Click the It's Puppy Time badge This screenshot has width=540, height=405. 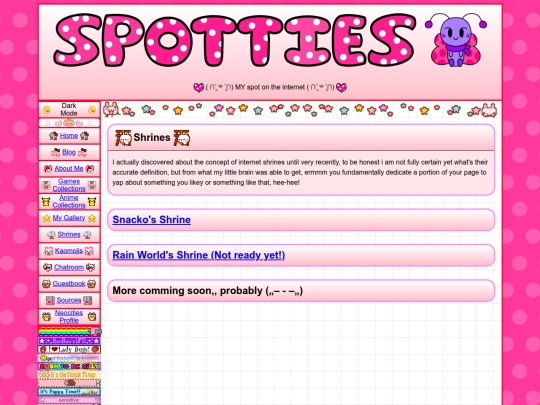(x=69, y=392)
